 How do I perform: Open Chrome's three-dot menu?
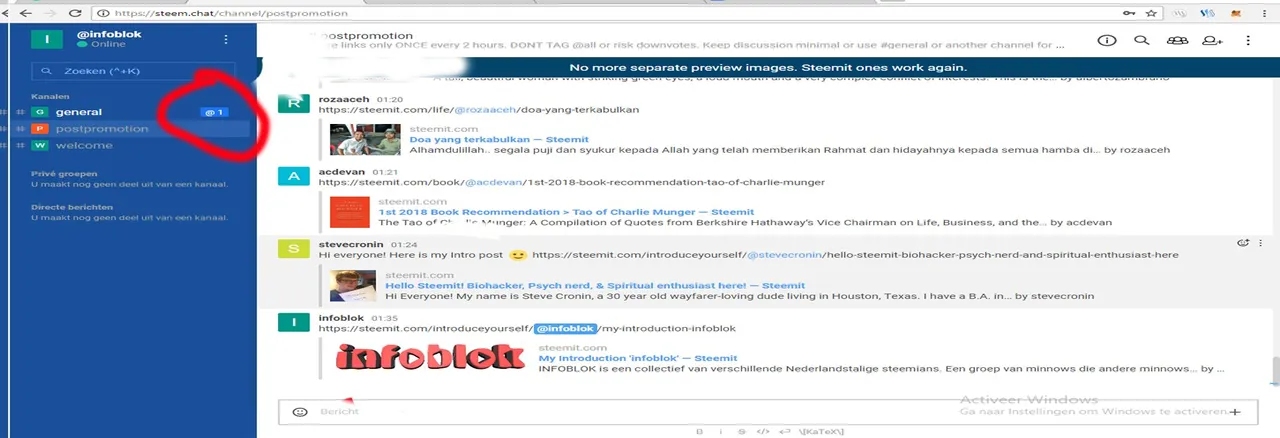pos(1265,13)
